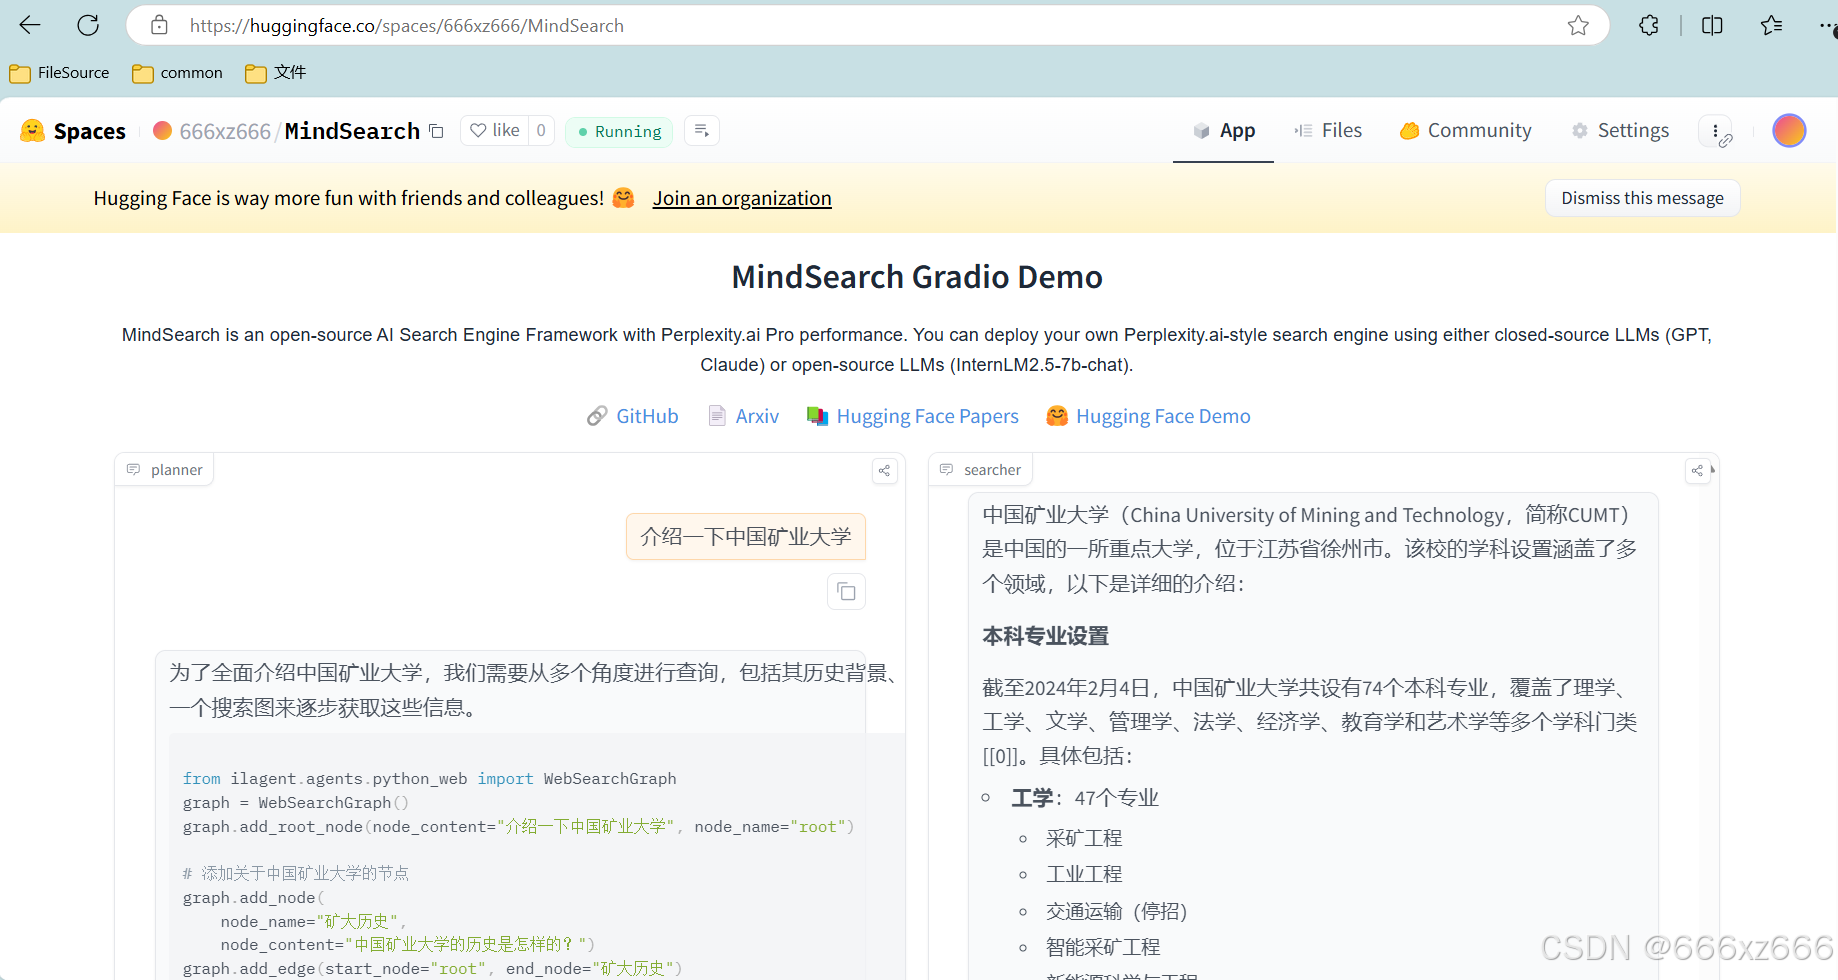Dismiss this message banner button

pos(1642,198)
